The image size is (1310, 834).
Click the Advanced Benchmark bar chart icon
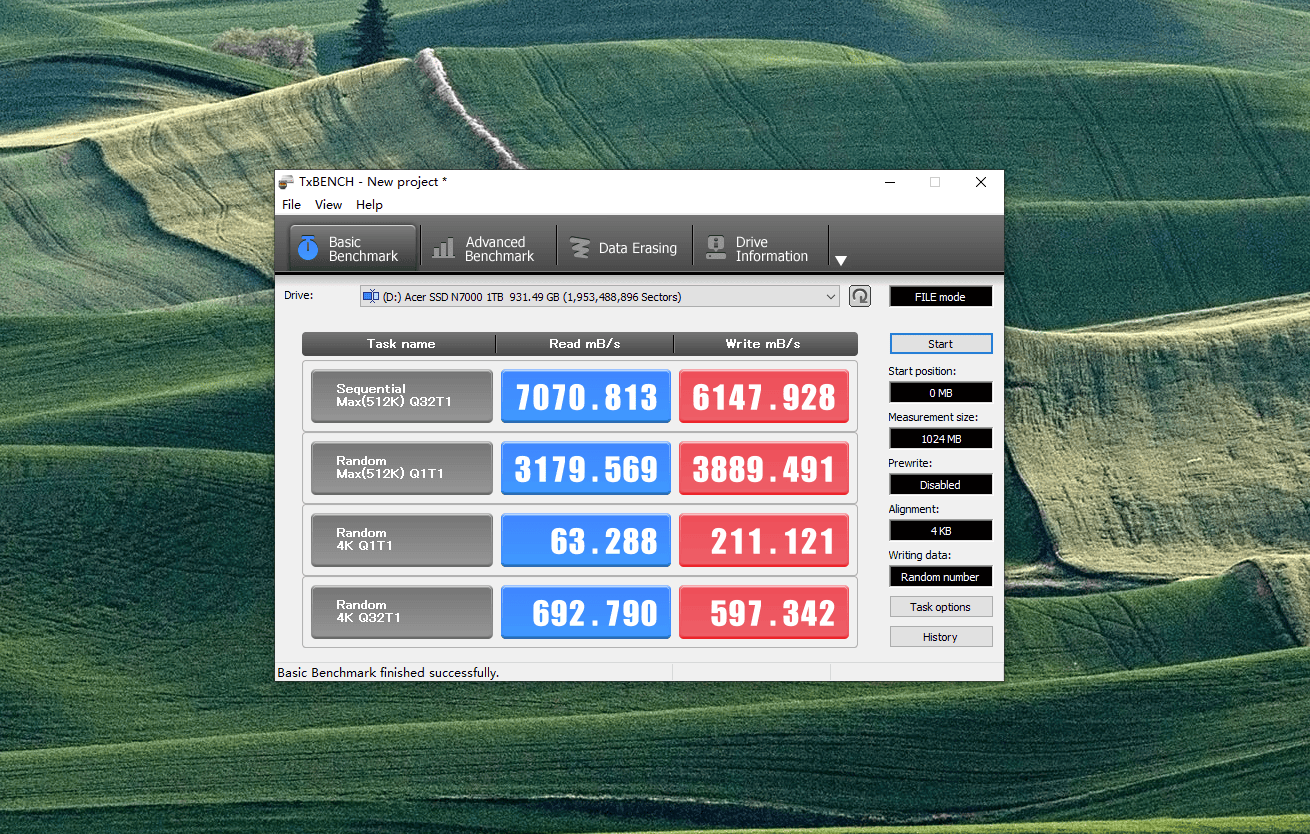pos(443,248)
